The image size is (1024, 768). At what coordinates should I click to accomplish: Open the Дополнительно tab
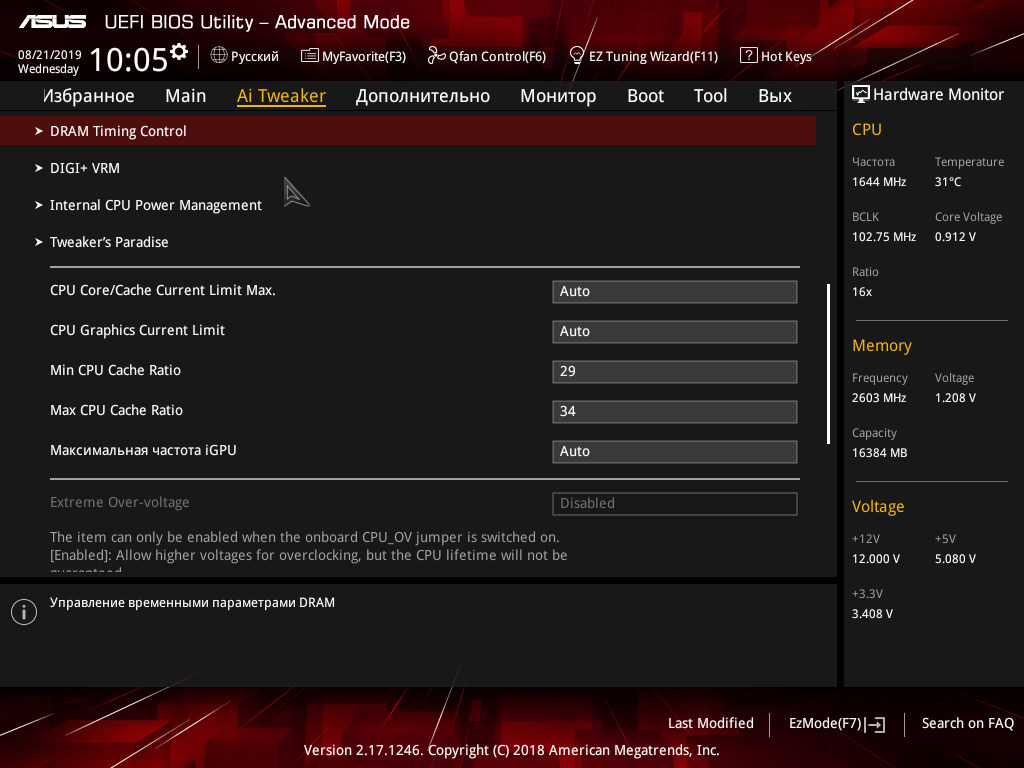pyautogui.click(x=423, y=96)
